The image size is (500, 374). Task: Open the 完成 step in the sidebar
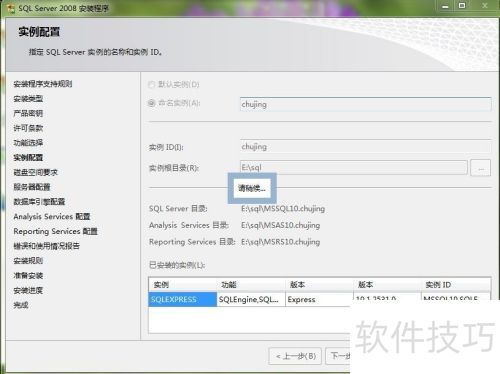(21, 305)
